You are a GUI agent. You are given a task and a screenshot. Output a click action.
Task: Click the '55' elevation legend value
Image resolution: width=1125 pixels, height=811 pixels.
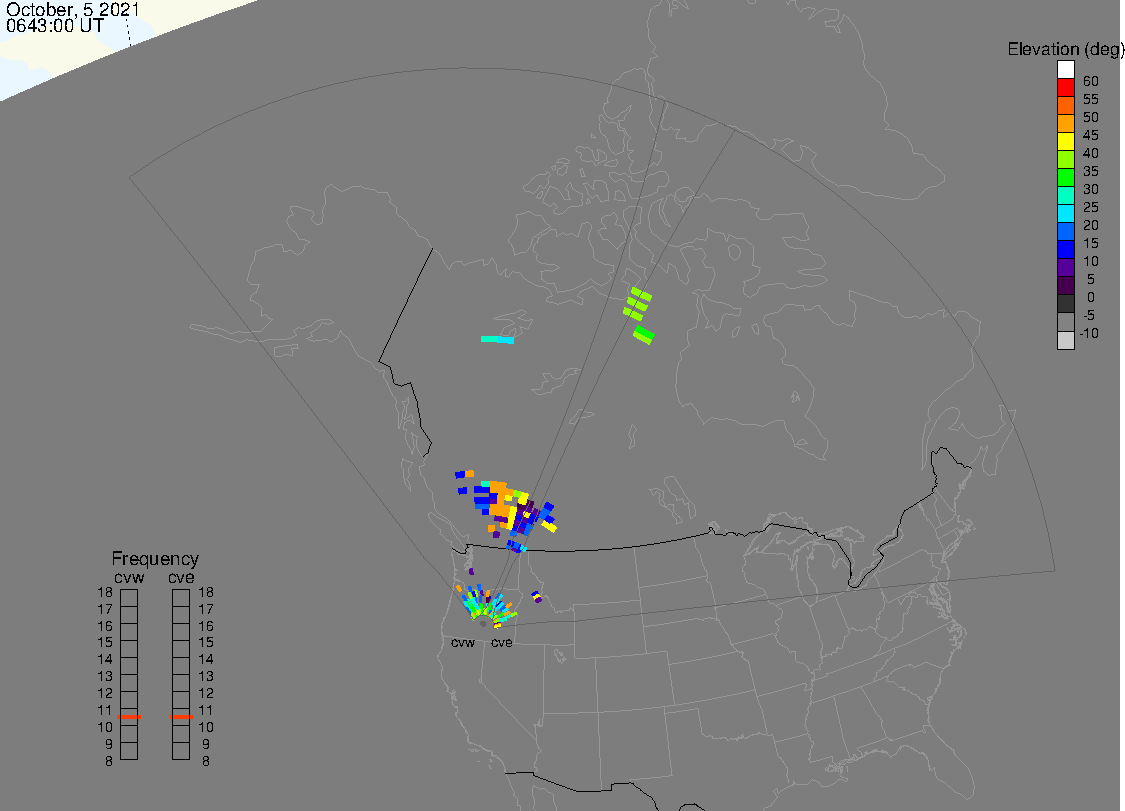pyautogui.click(x=1091, y=99)
